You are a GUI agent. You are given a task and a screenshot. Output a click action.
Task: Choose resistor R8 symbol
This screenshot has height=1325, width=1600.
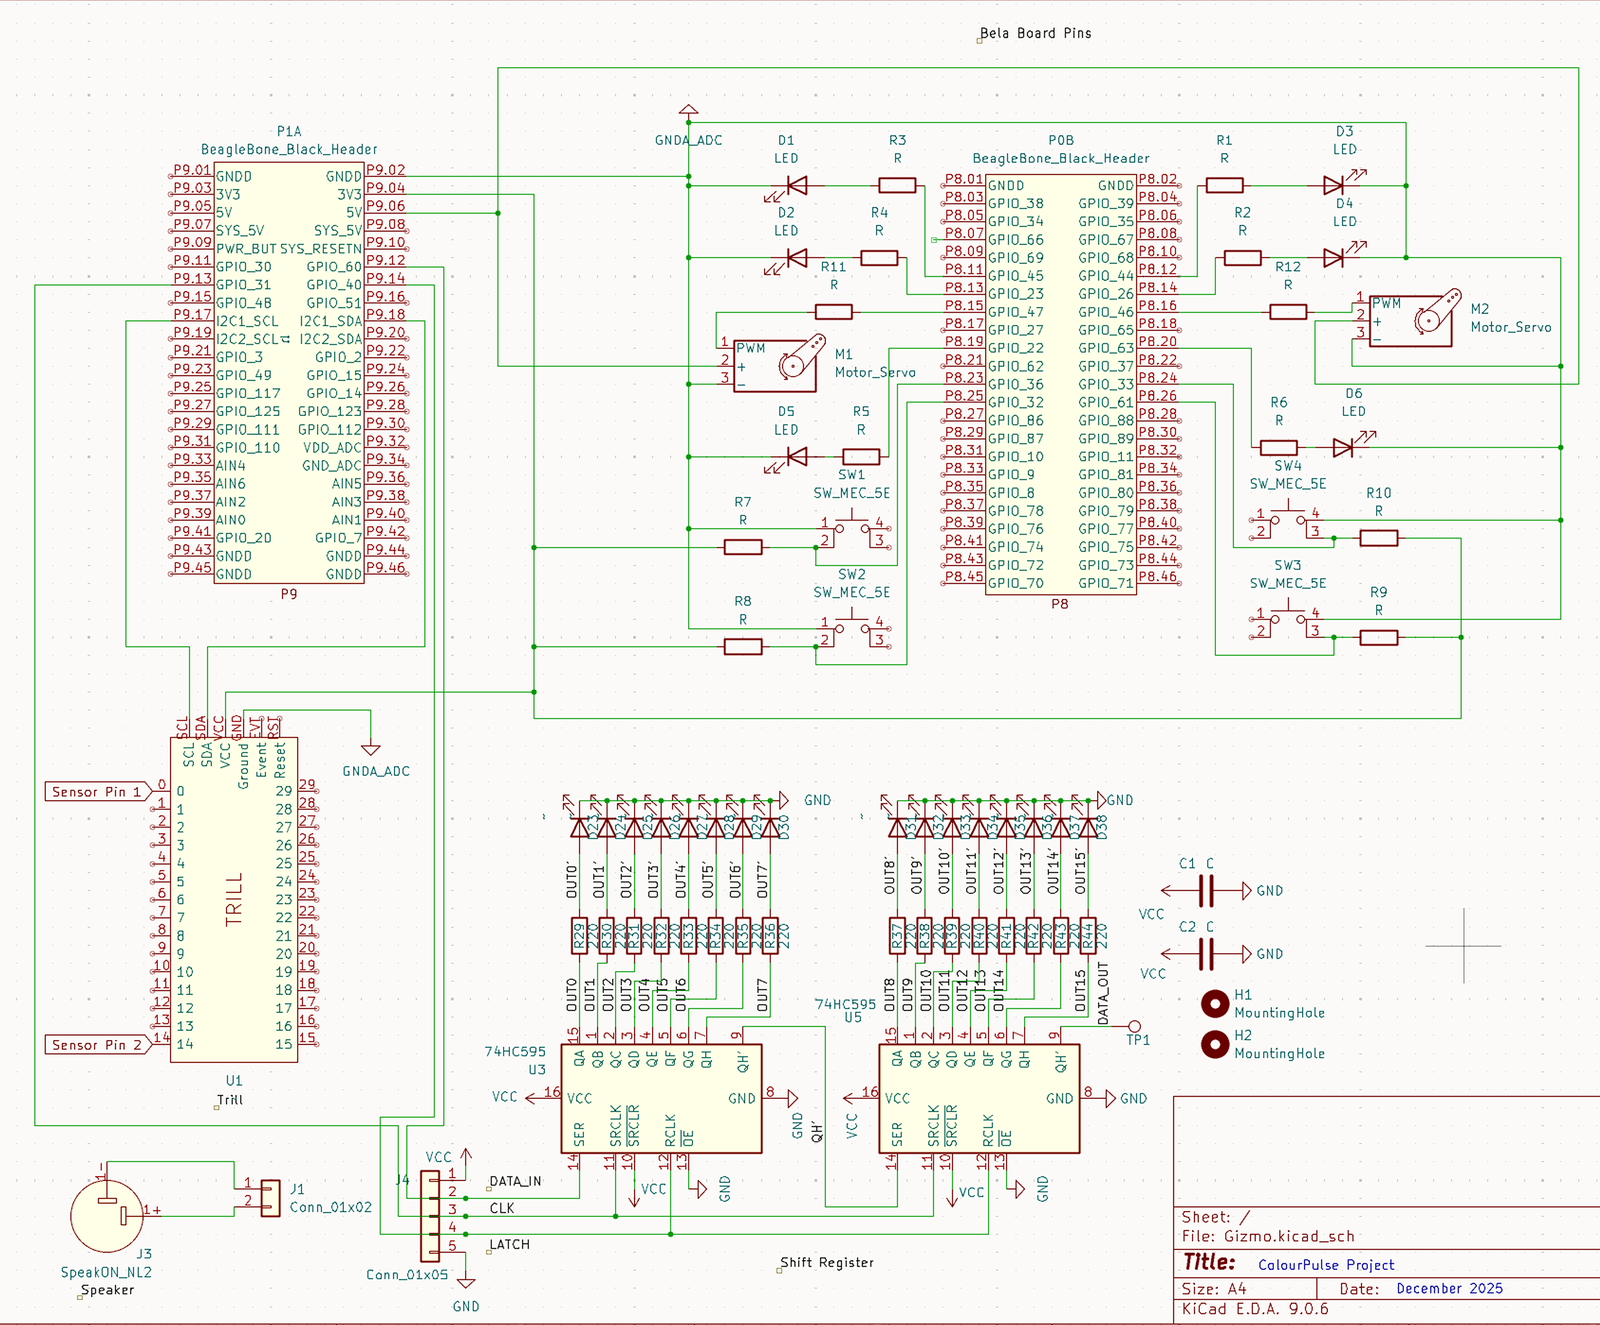pos(743,647)
